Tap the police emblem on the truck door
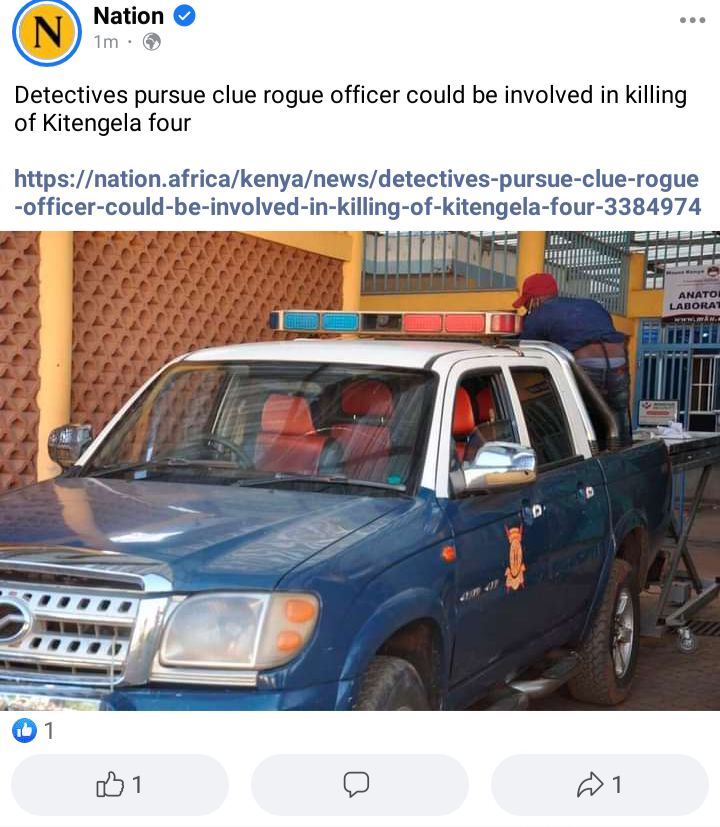The image size is (720, 827). 515,557
